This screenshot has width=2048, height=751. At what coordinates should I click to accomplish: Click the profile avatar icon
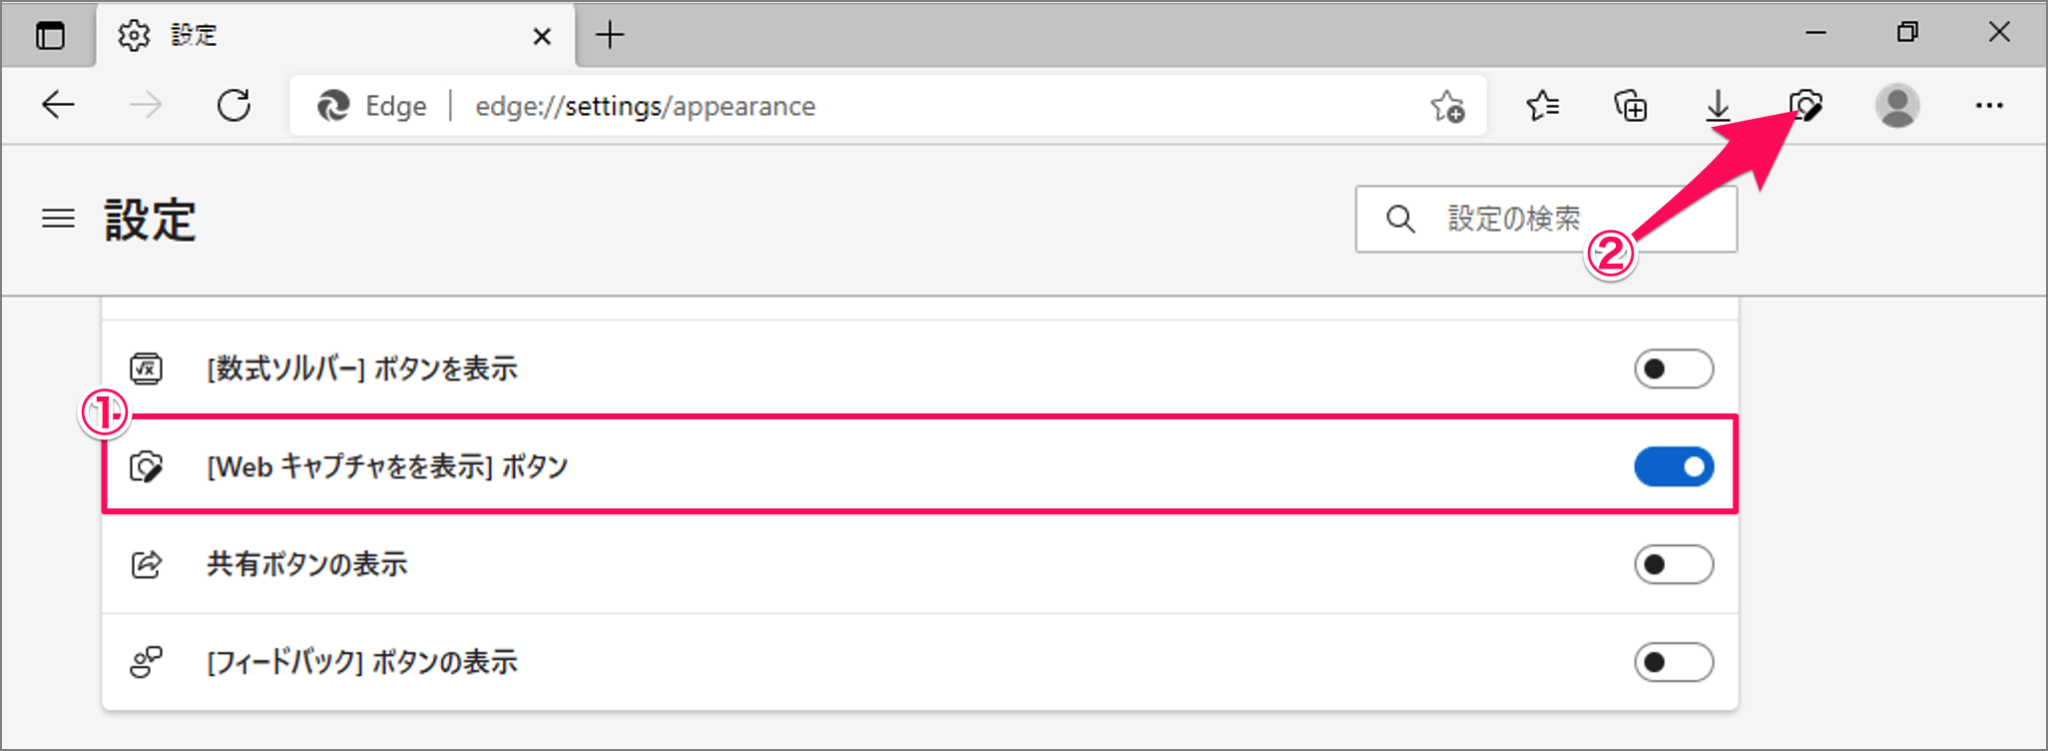1897,105
